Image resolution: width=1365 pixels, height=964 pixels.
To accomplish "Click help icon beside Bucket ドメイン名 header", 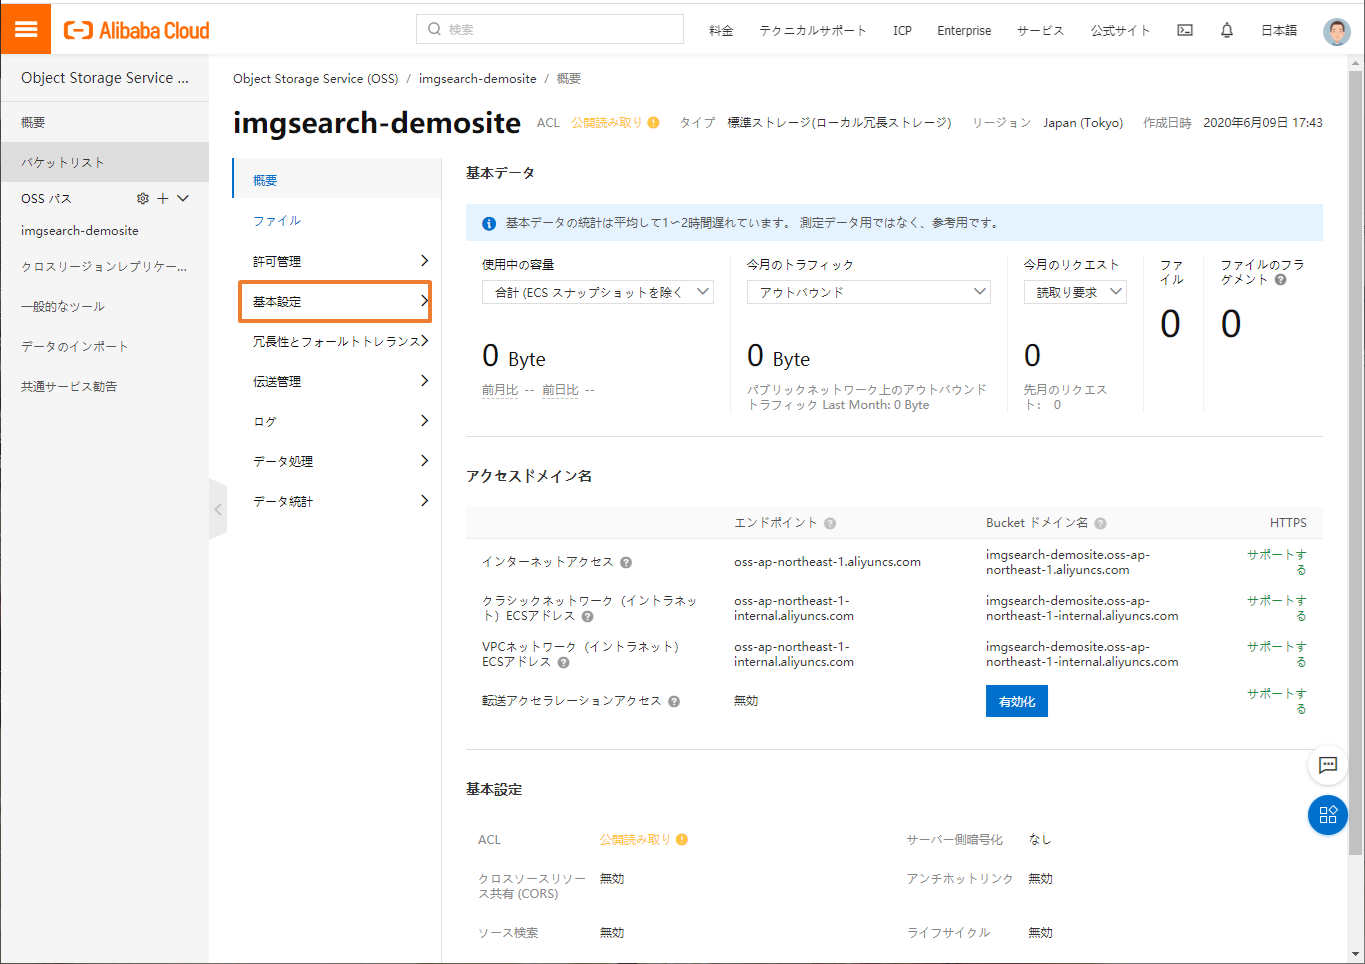I will pos(1100,523).
